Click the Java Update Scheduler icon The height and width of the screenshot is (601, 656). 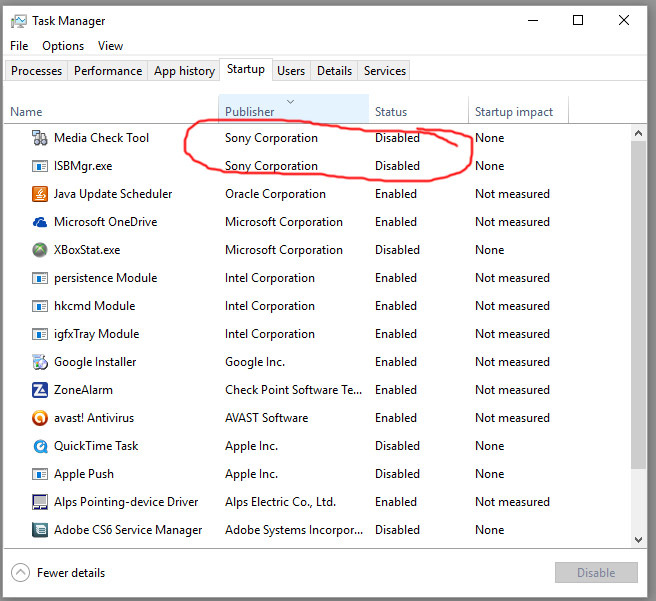coord(40,194)
